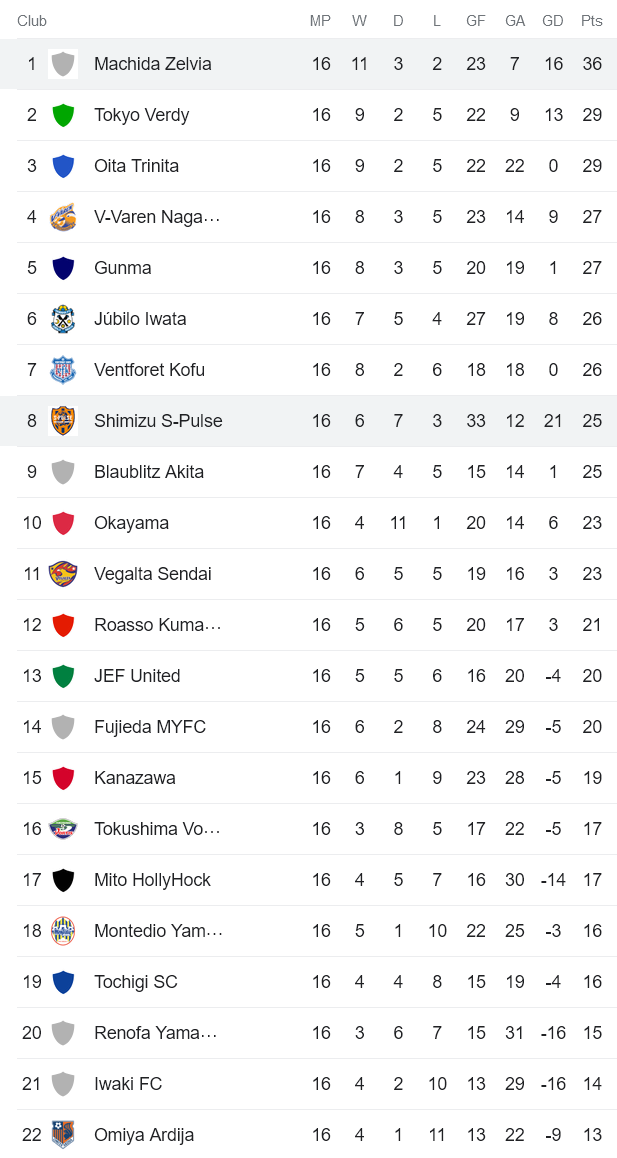The height and width of the screenshot is (1158, 617).
Task: Click the Júbilo Iwata club badge
Action: click(x=63, y=318)
